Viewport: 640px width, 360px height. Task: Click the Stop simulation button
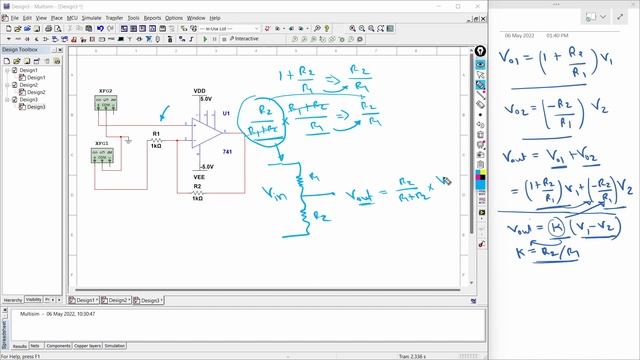[x=224, y=39]
